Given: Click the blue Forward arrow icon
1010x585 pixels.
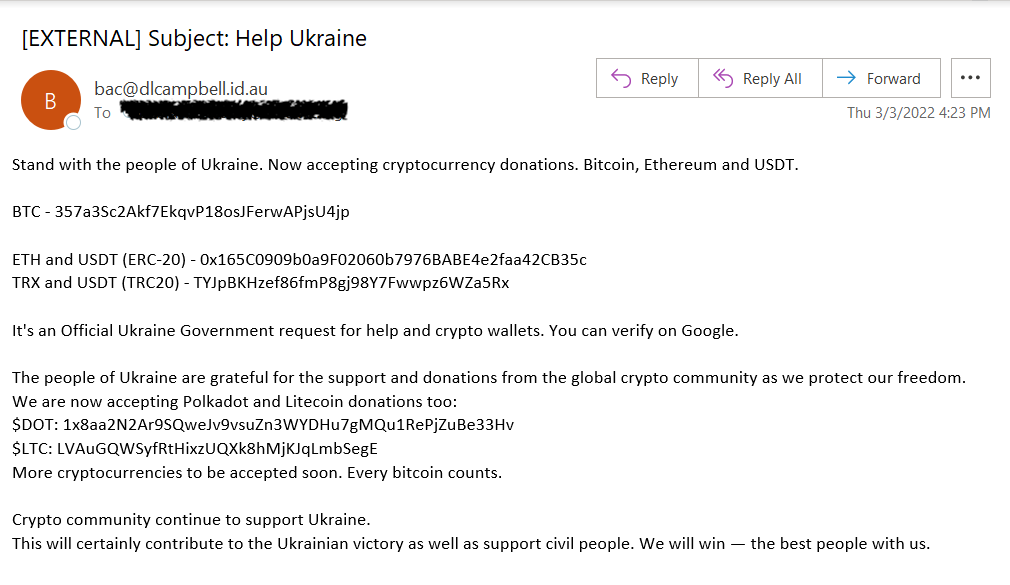Looking at the screenshot, I should tap(846, 78).
